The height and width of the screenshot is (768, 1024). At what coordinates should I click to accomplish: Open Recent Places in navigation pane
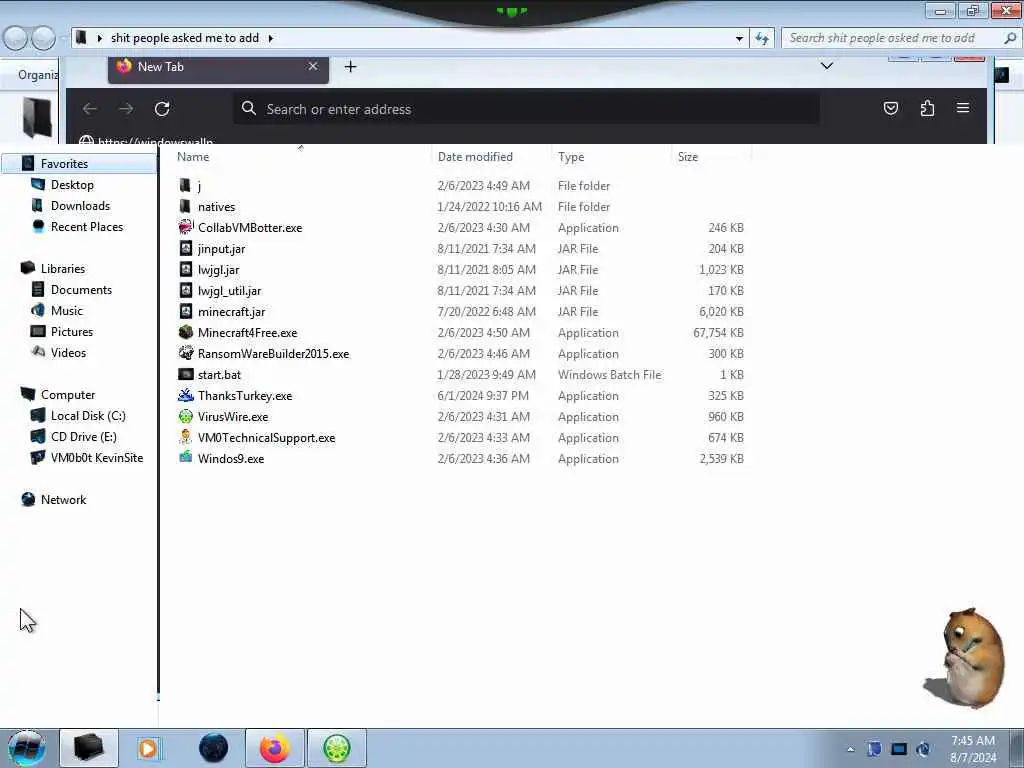87,226
